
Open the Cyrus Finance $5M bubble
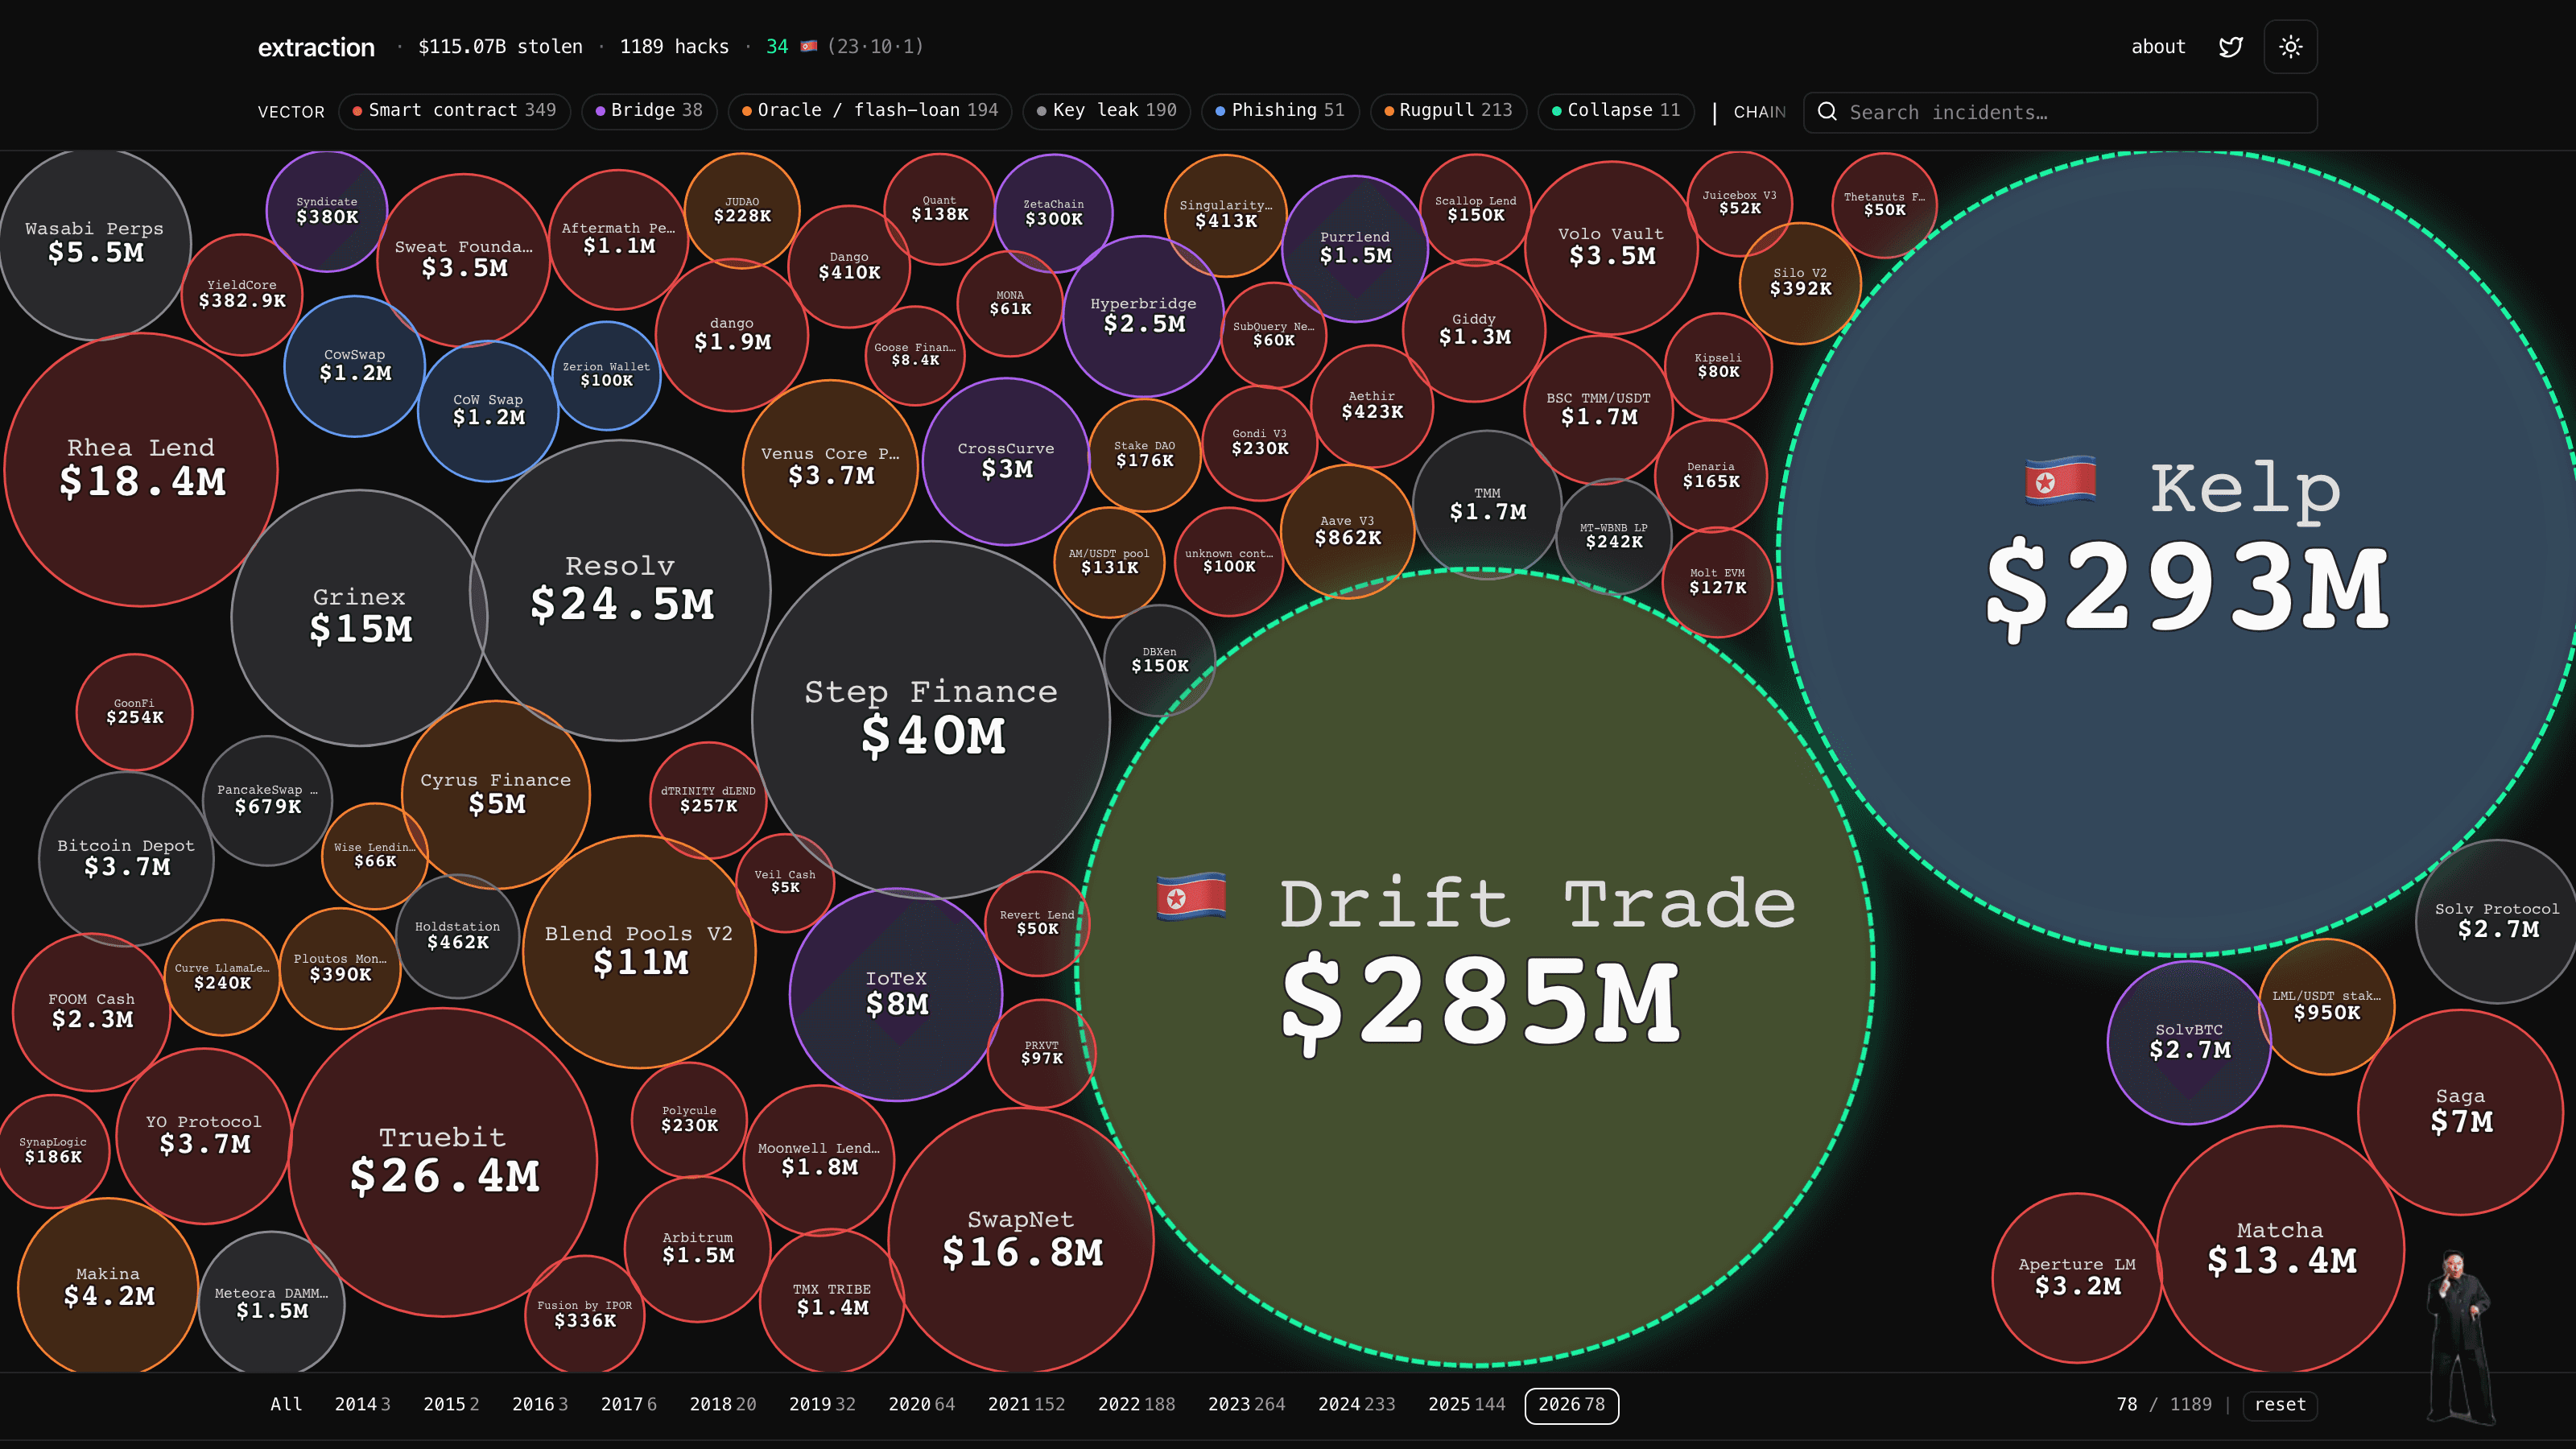[495, 794]
